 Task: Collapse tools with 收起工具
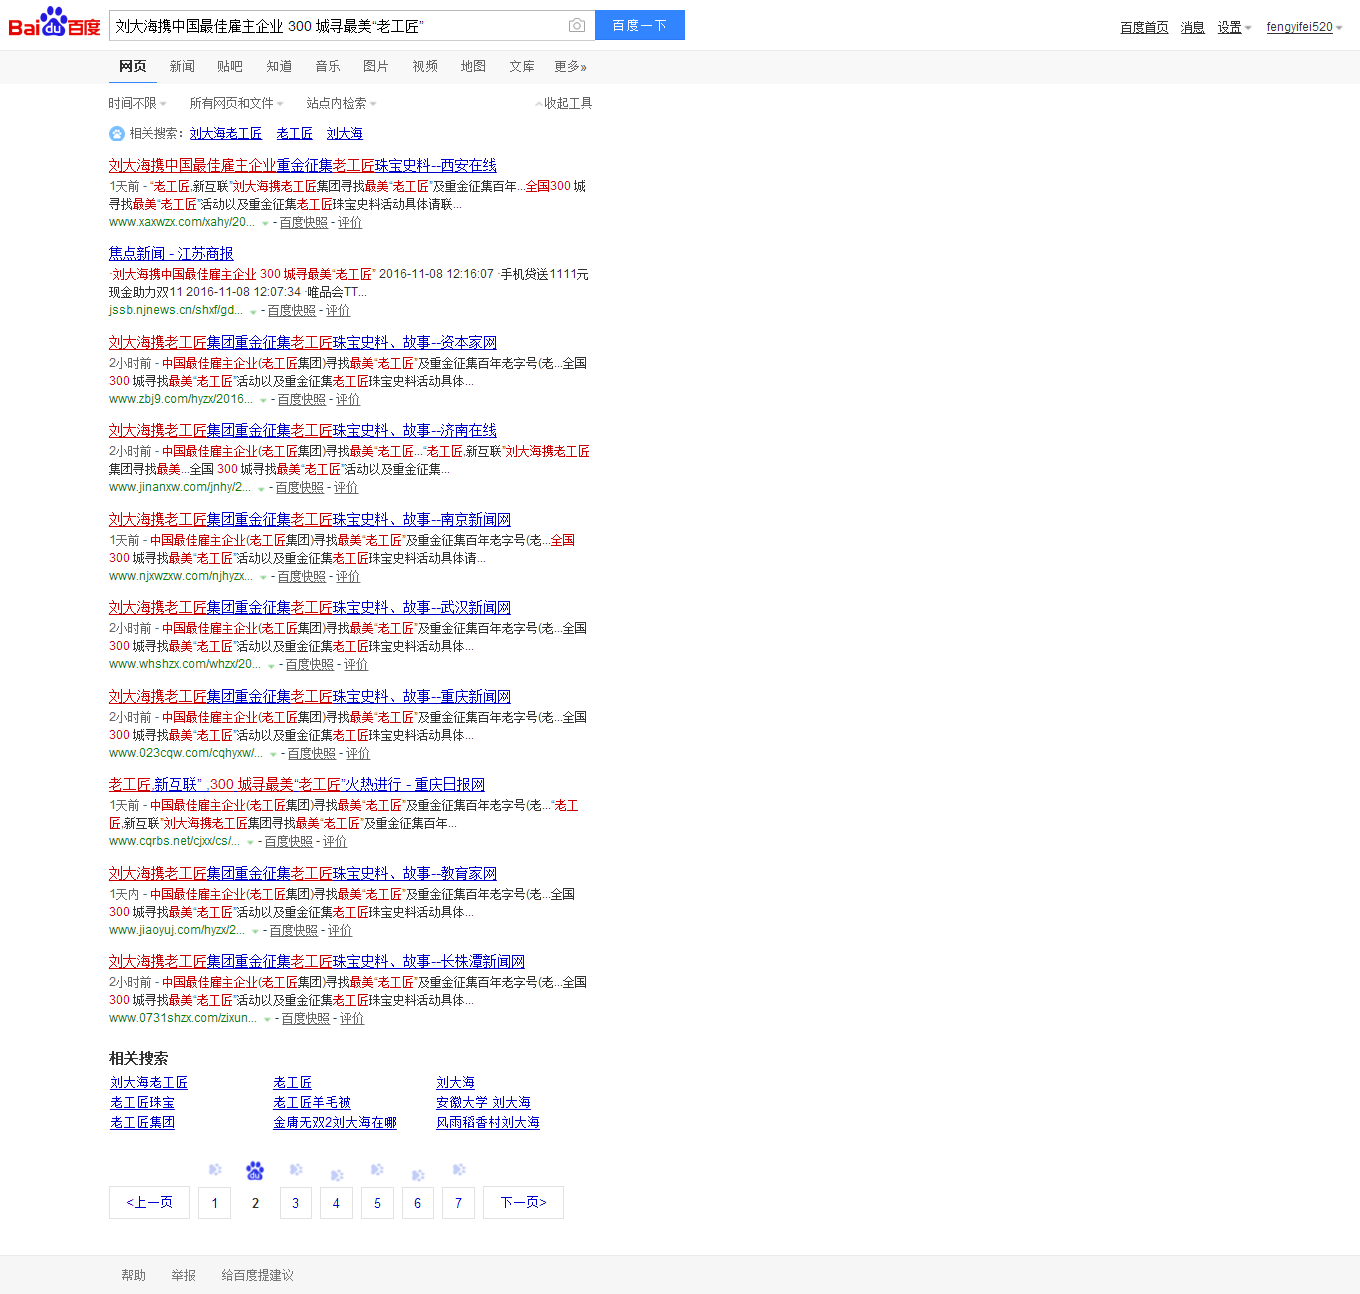[564, 103]
